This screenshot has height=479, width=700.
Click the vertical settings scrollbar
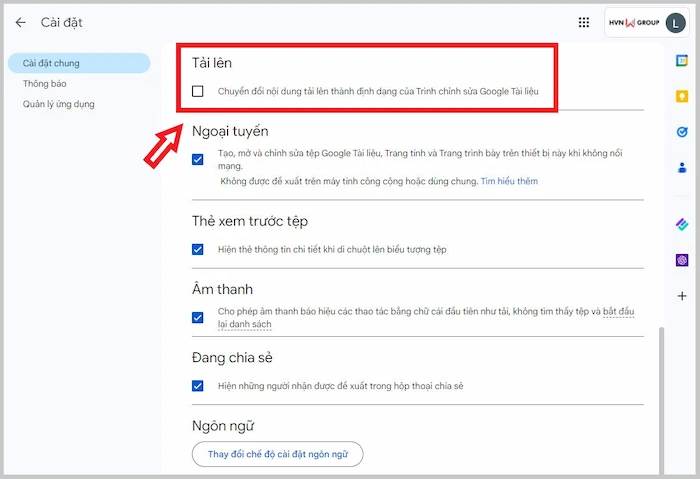pos(661,400)
